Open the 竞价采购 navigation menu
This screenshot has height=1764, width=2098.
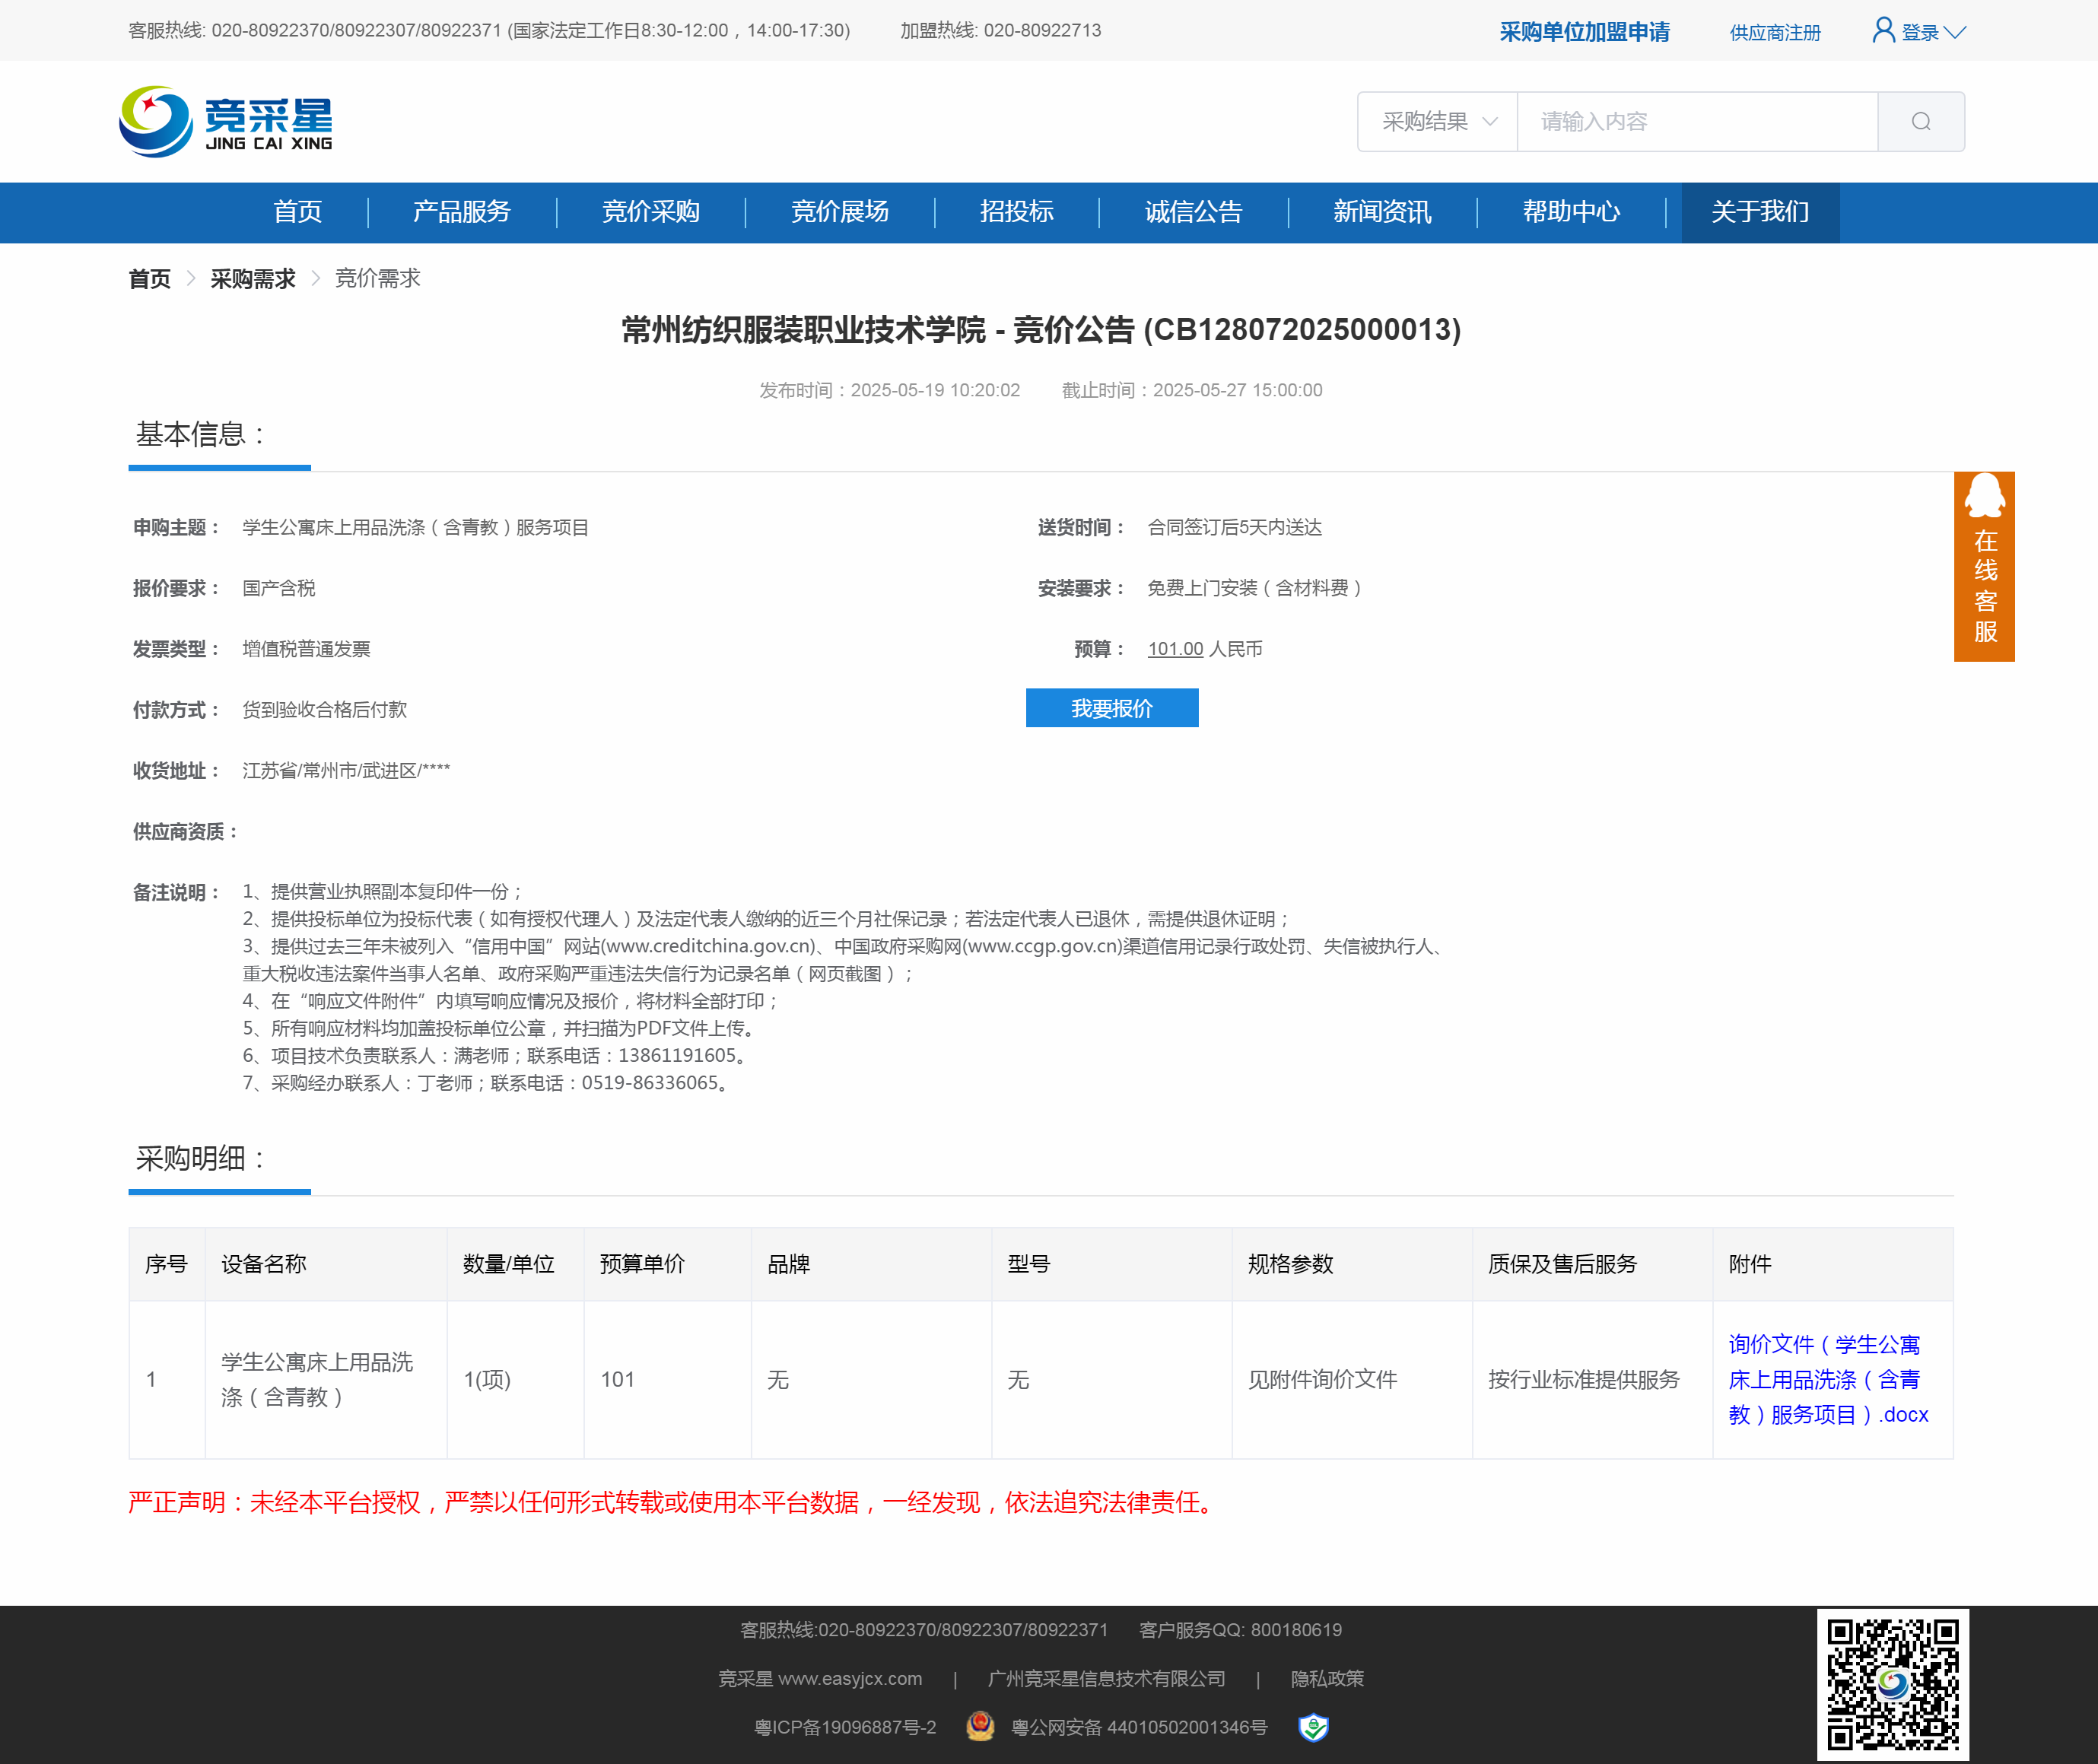(650, 212)
